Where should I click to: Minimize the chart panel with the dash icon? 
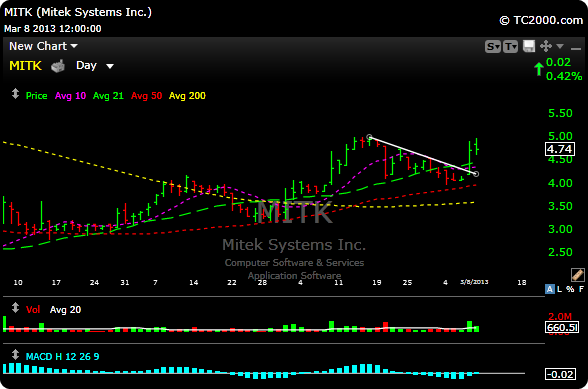coord(576,48)
